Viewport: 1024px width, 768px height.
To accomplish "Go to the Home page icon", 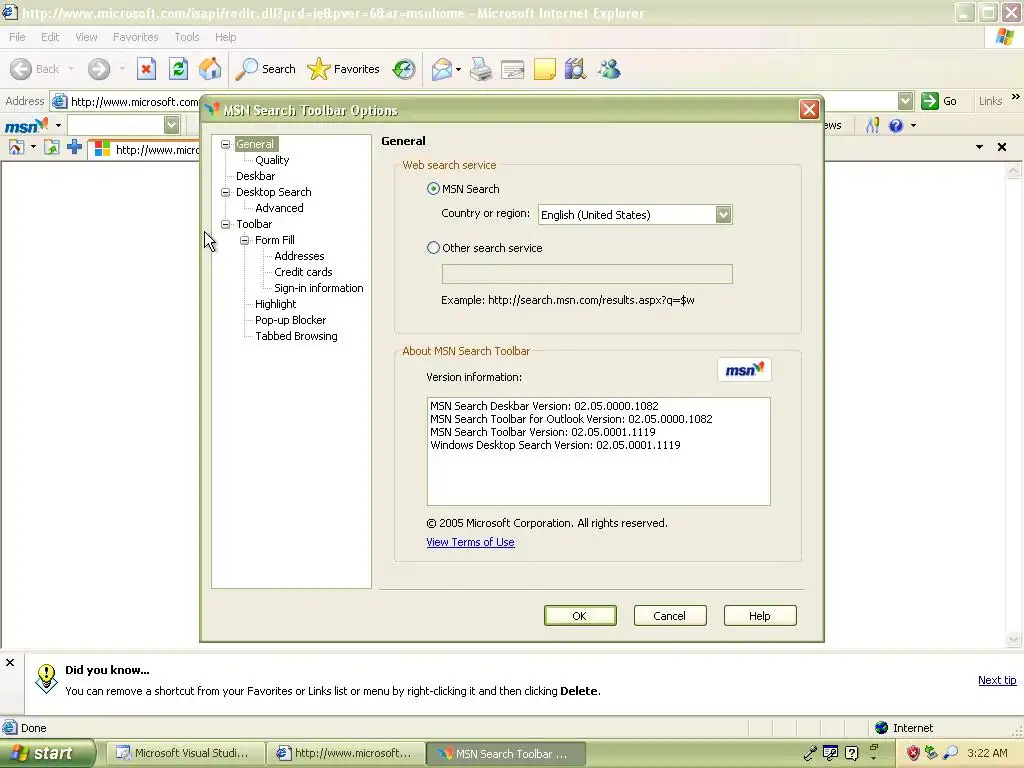I will point(210,69).
